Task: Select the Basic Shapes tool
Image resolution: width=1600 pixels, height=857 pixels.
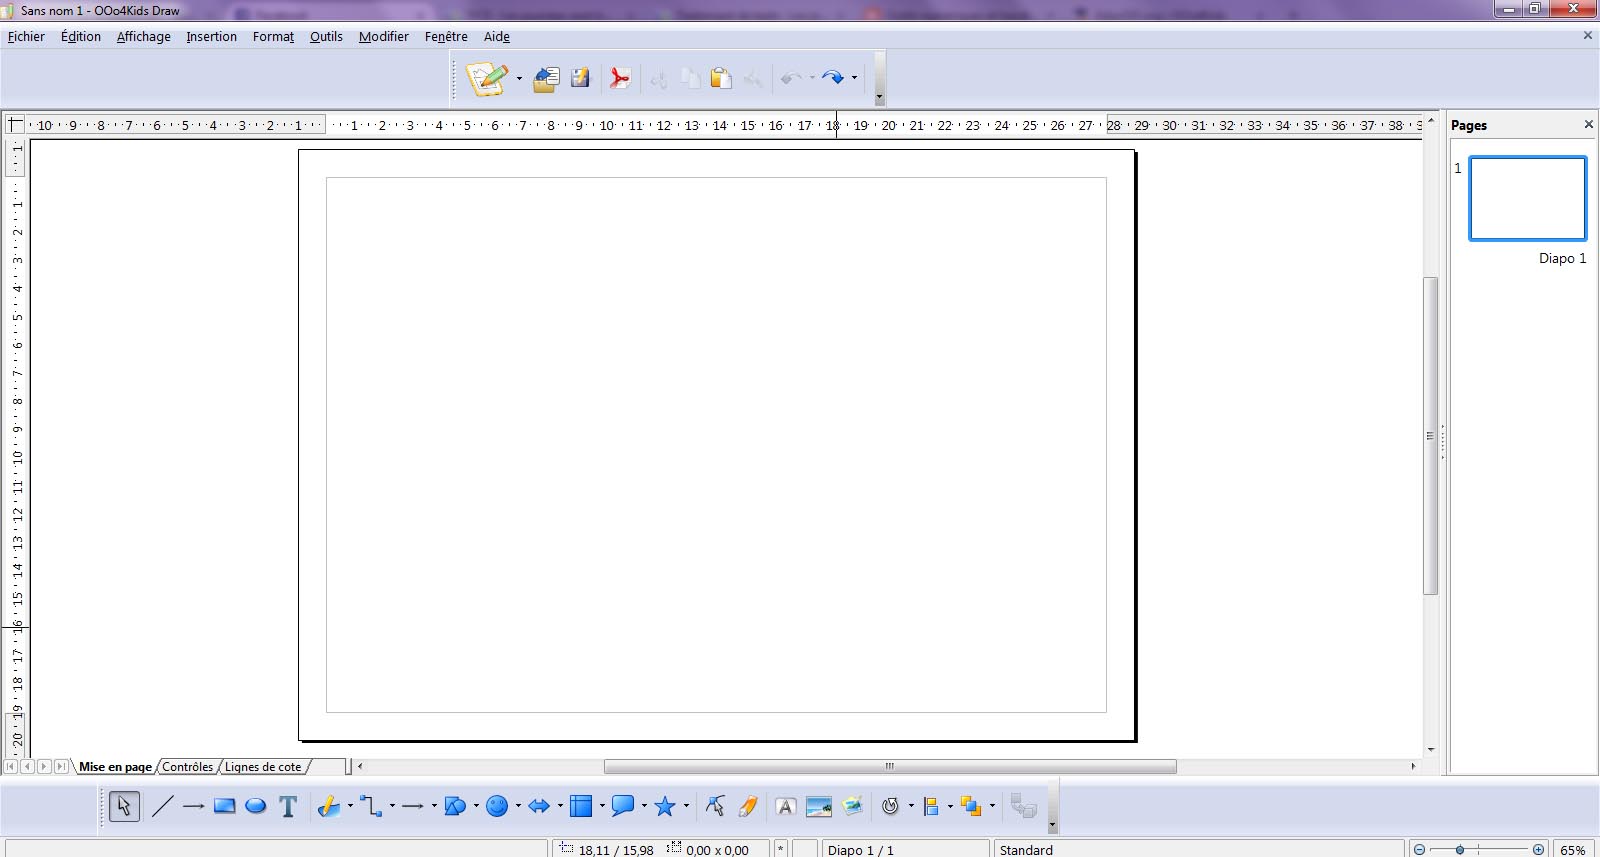Action: point(455,806)
